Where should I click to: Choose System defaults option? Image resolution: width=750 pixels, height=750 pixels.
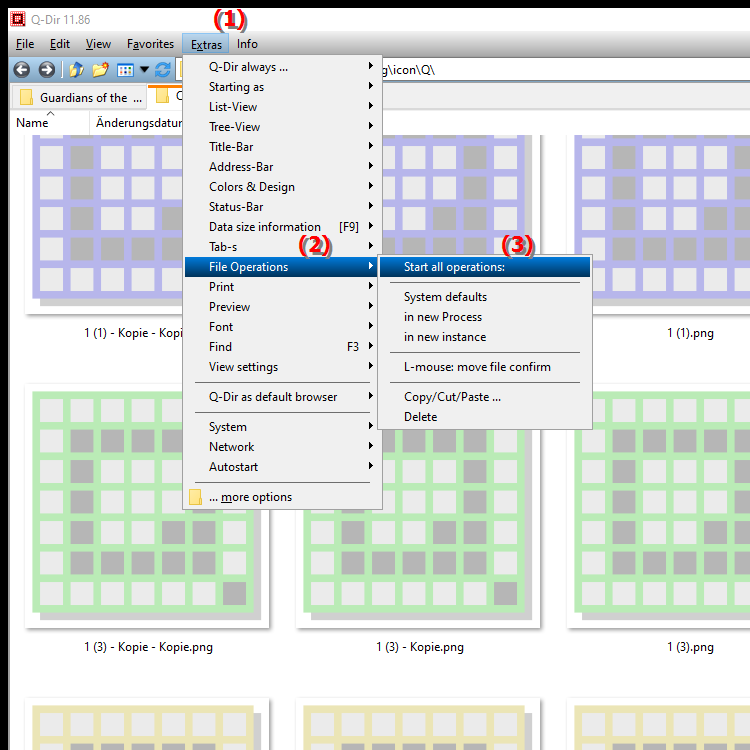click(485, 297)
